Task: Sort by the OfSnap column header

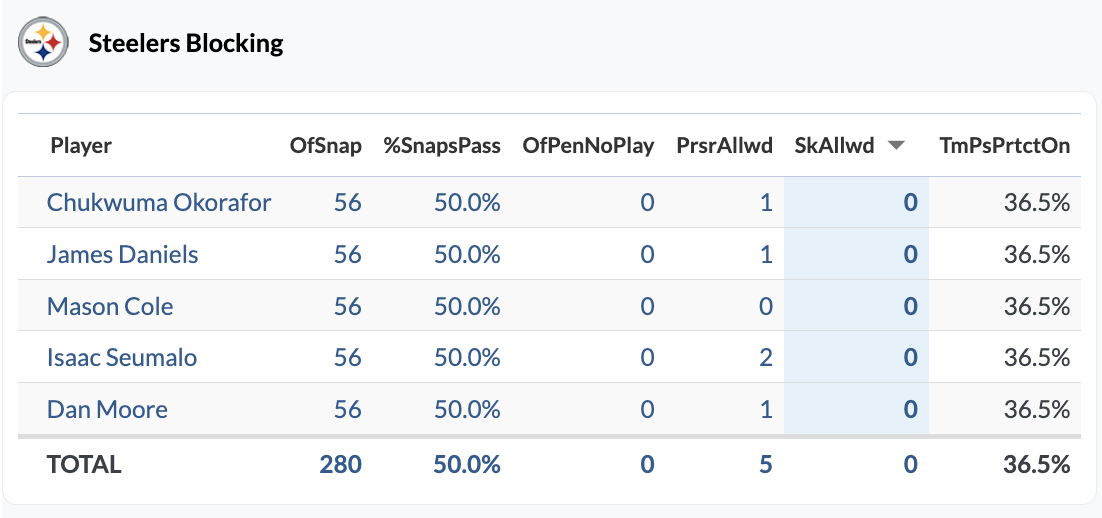Action: click(x=325, y=146)
